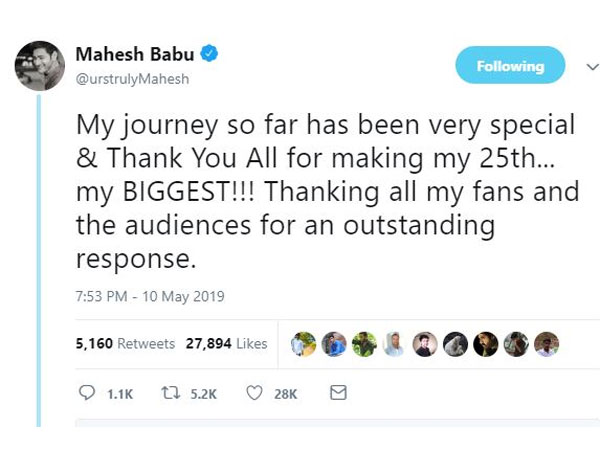Viewport: 600px width, 450px height.
Task: Click the 5.2K retweet count
Action: coord(203,395)
